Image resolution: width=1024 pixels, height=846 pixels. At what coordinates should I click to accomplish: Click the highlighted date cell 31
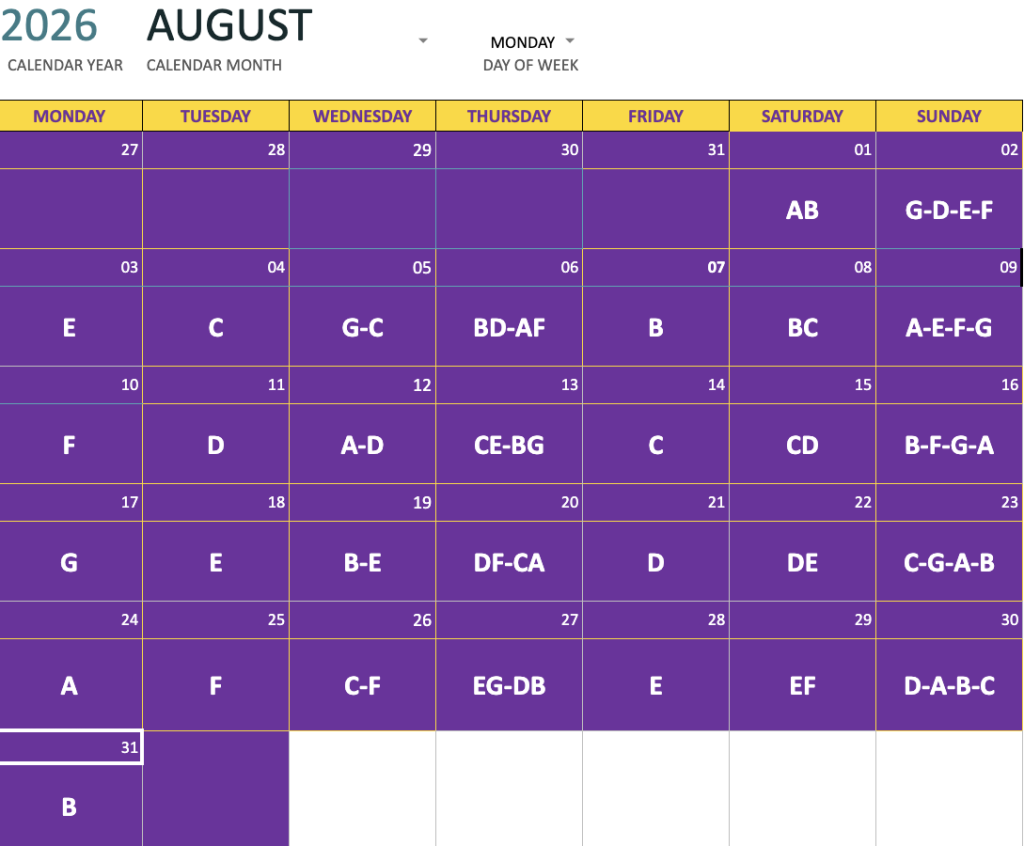[71, 747]
